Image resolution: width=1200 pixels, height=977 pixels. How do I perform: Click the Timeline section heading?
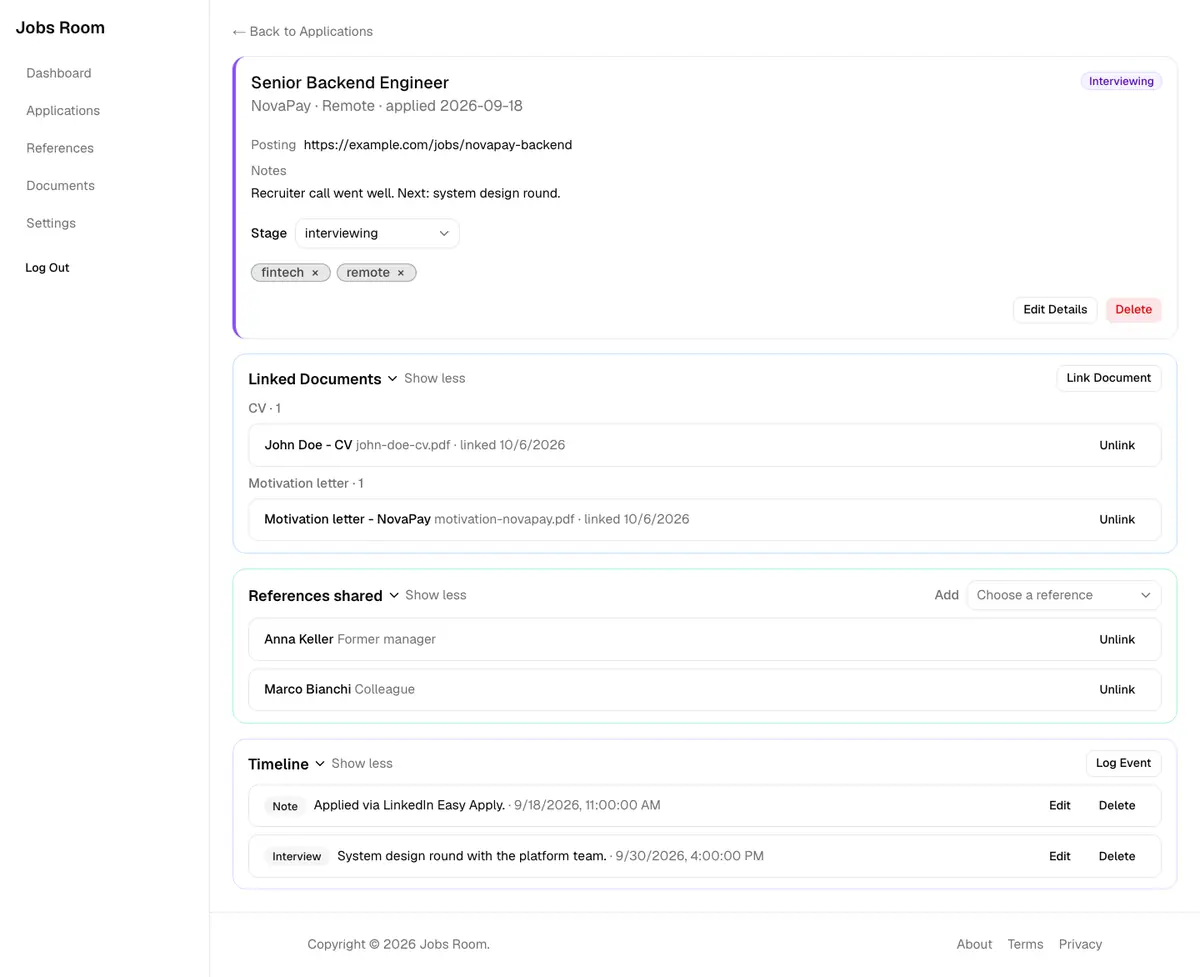(x=278, y=764)
